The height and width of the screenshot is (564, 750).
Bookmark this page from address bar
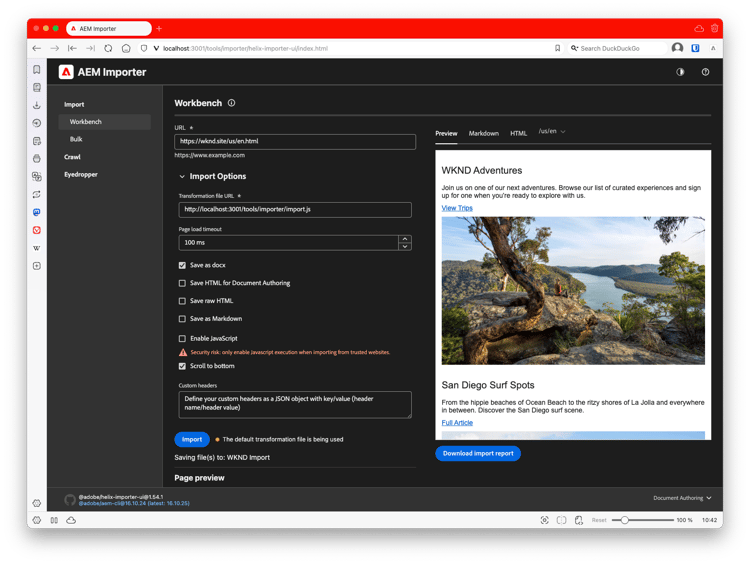pyautogui.click(x=557, y=48)
